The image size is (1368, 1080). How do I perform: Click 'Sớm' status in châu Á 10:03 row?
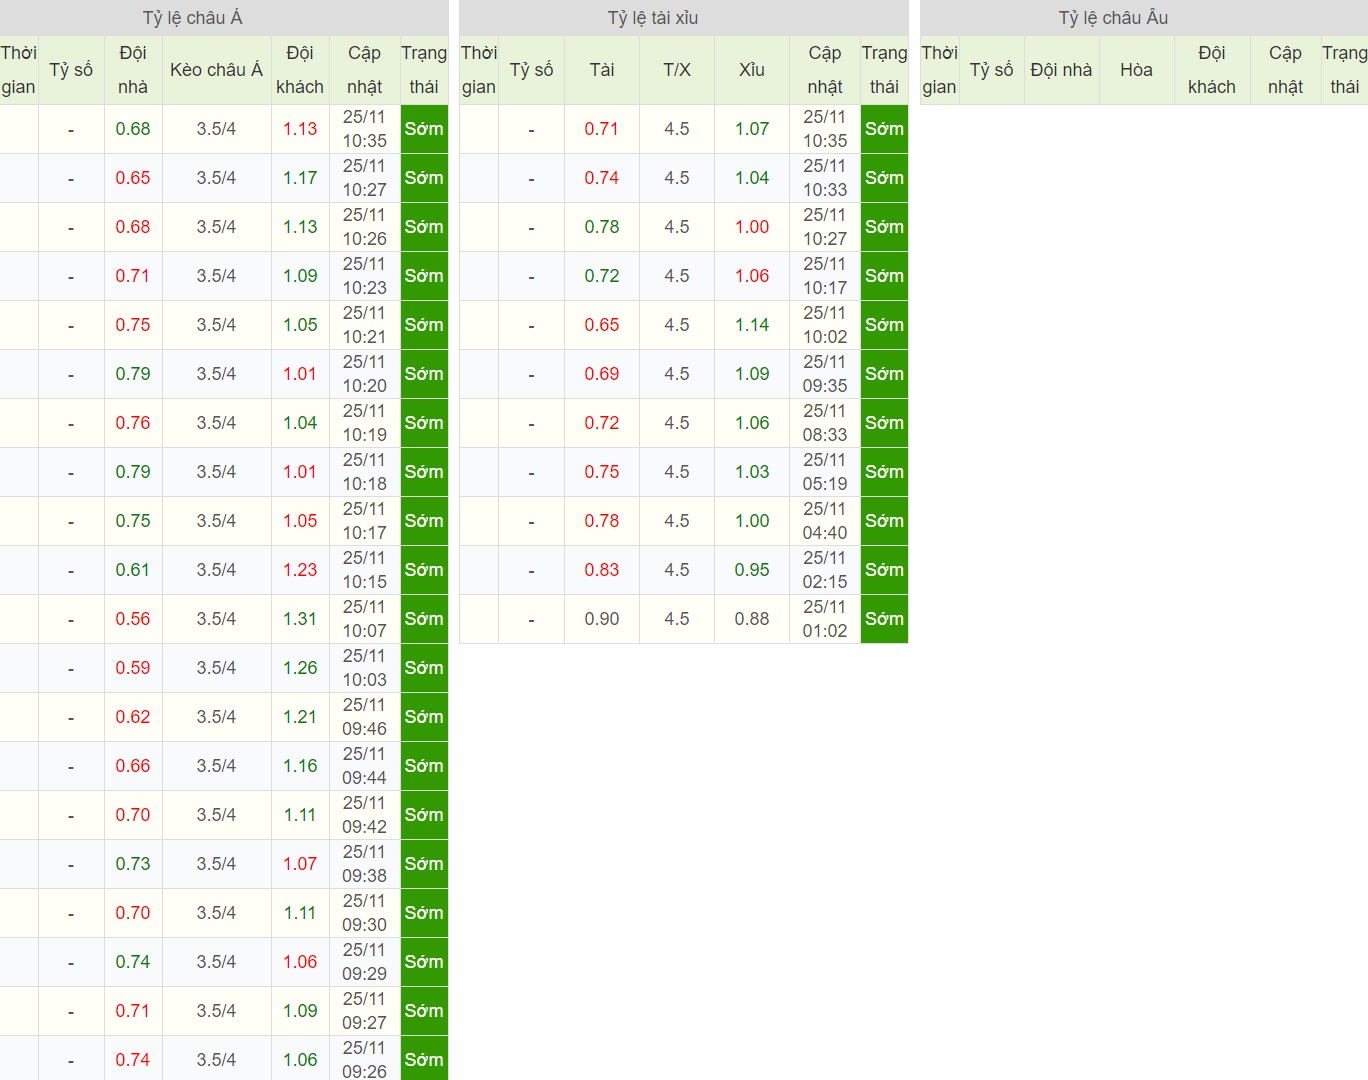coord(424,668)
